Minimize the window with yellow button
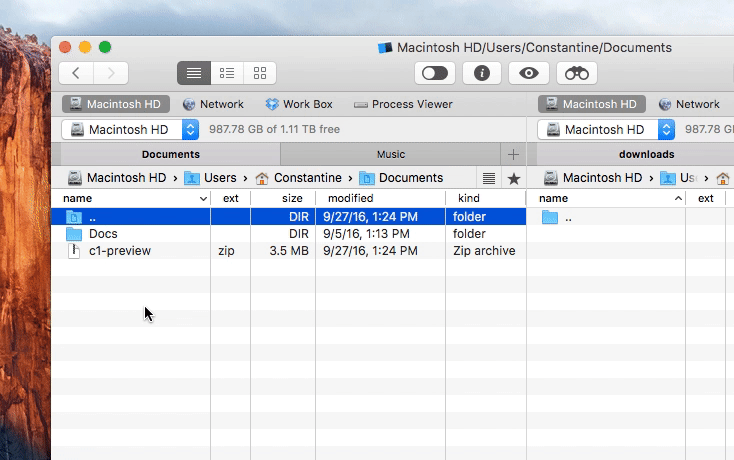The width and height of the screenshot is (734, 460). (x=85, y=47)
